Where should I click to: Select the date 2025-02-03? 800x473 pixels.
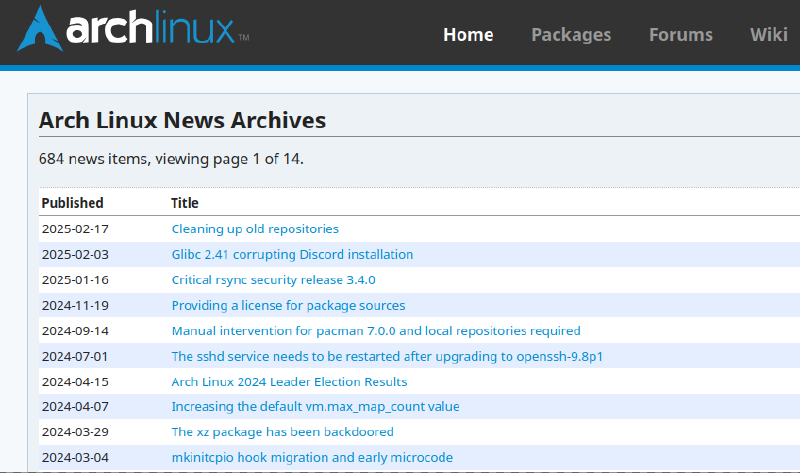coord(76,255)
